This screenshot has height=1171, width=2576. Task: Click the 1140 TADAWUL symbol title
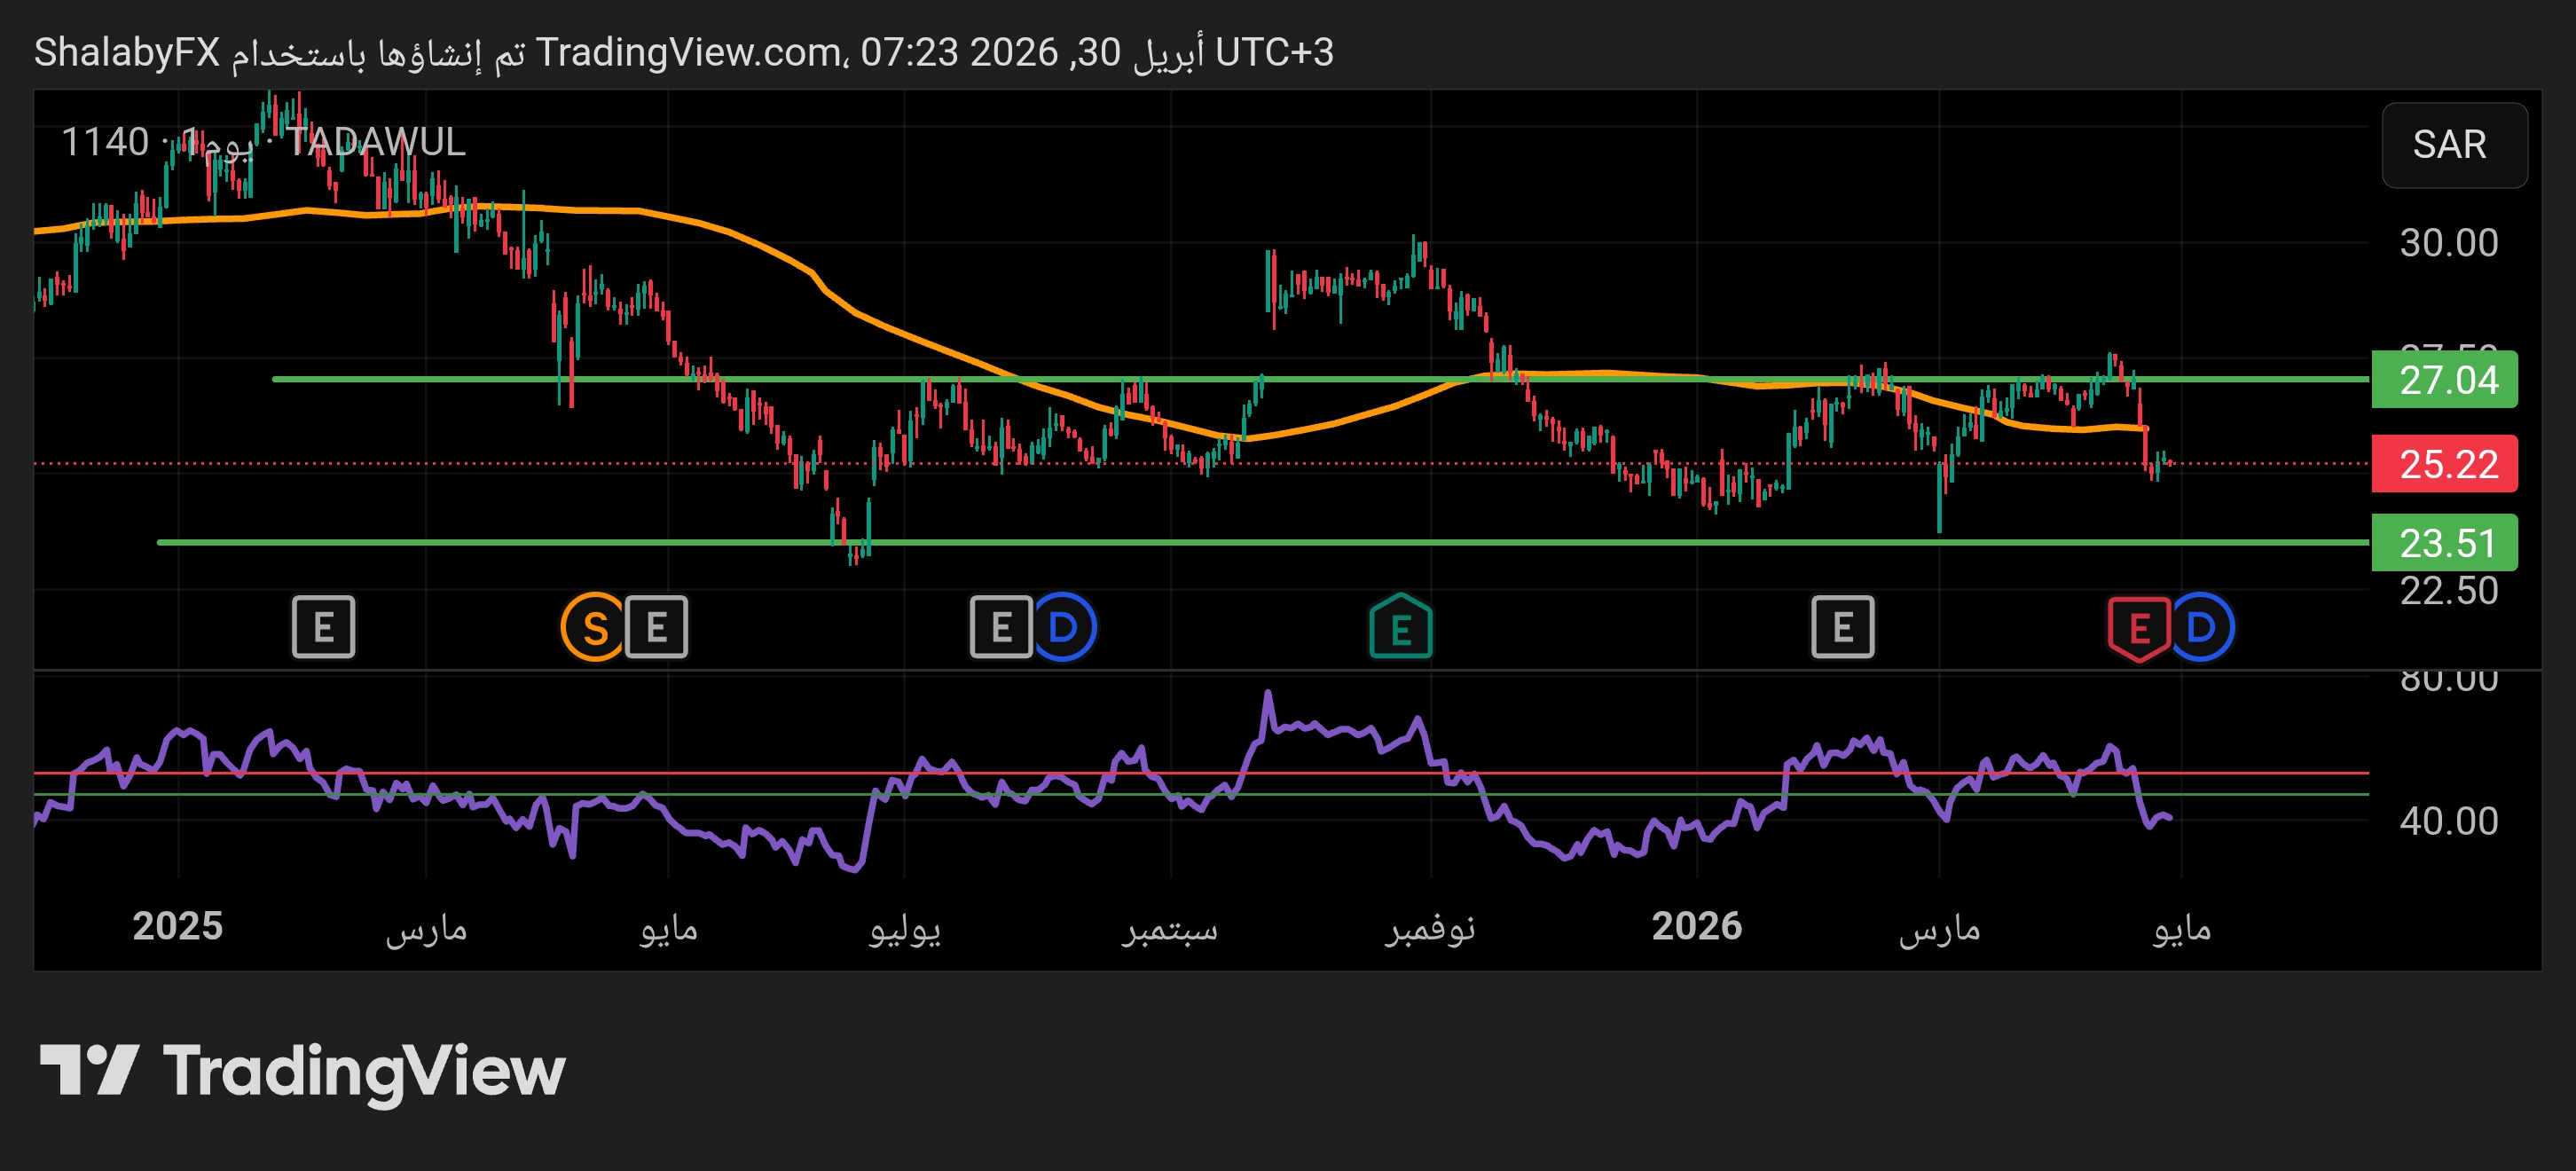pyautogui.click(x=263, y=142)
